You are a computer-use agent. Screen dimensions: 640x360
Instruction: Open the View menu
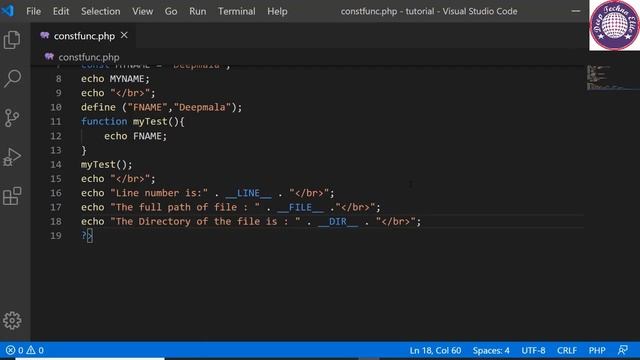coord(142,11)
